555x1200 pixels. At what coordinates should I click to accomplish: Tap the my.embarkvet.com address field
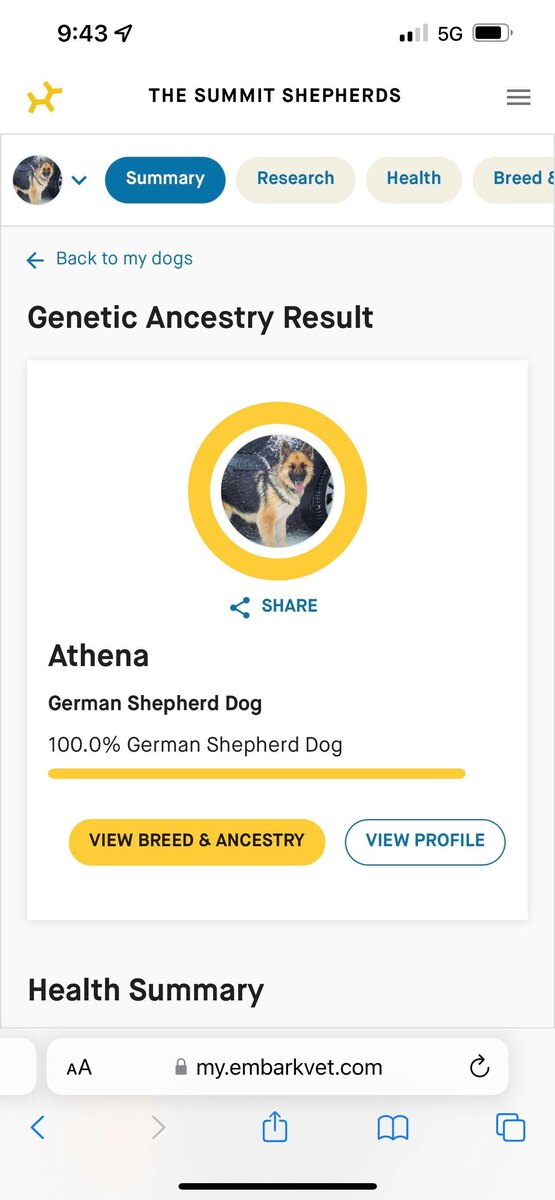coord(278,1067)
